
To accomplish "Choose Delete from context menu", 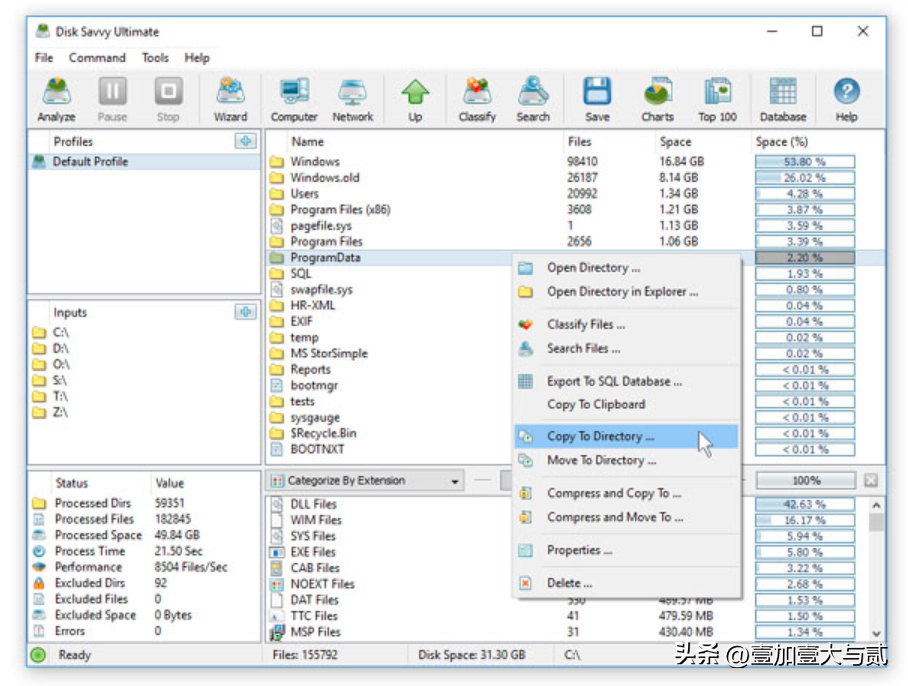I will coord(627,582).
